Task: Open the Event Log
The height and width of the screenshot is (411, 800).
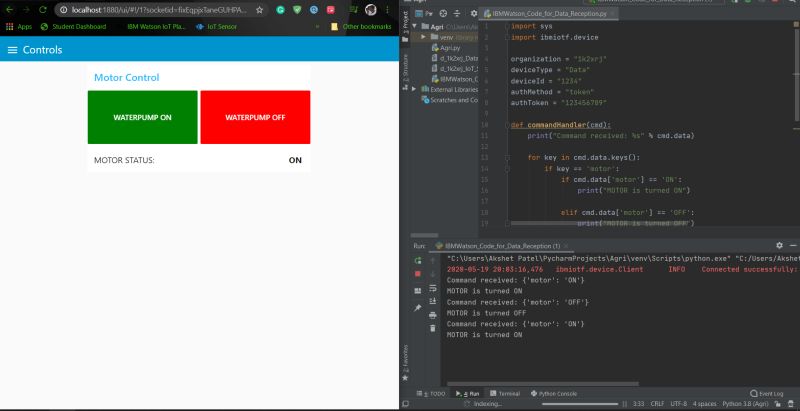Action: click(766, 394)
